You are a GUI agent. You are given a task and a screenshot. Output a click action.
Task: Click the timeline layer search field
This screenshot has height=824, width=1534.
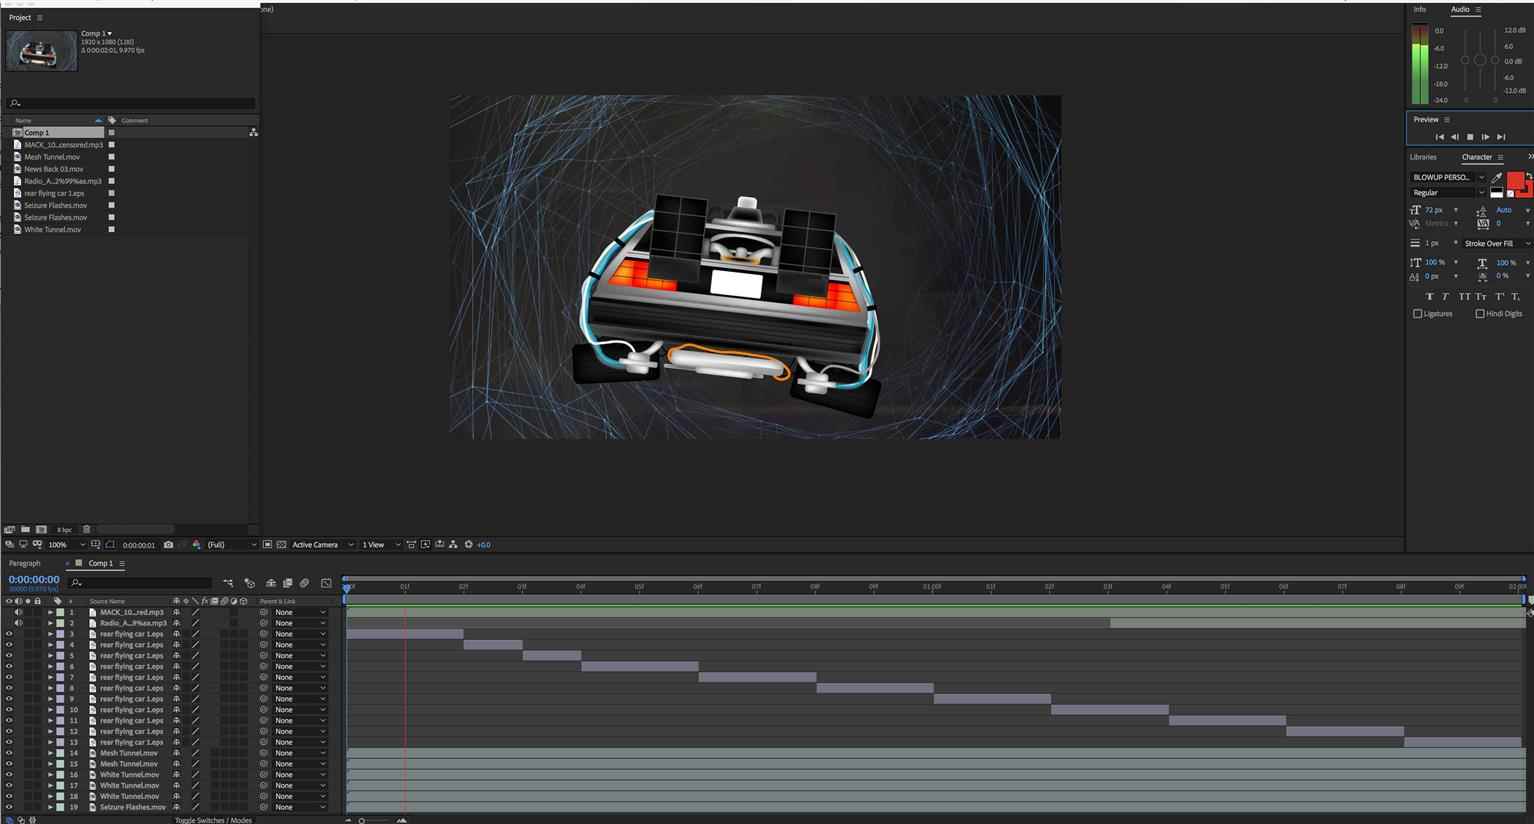click(140, 582)
